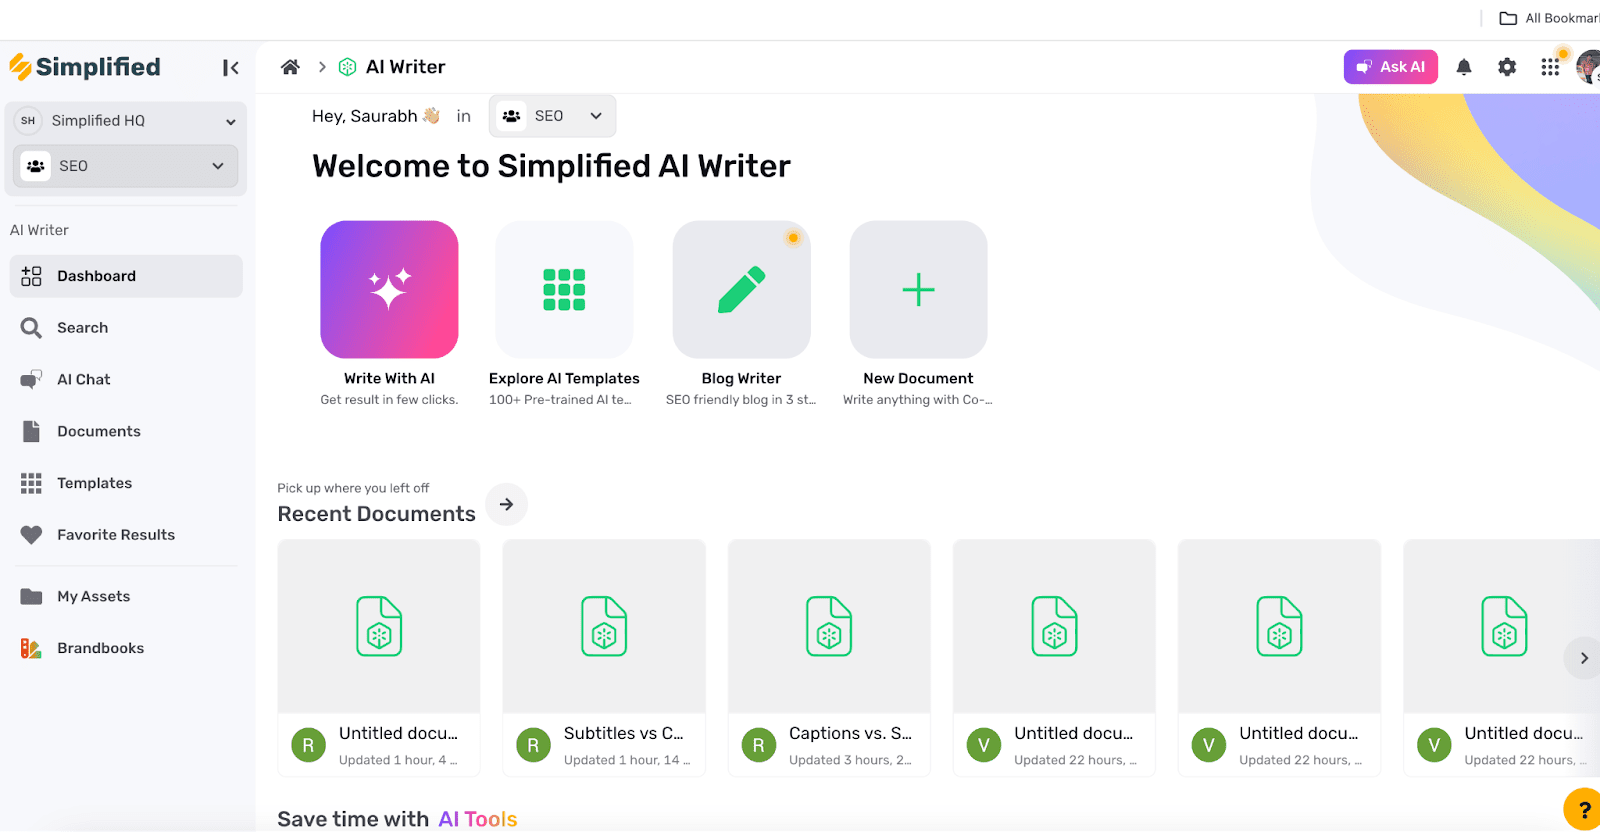
Task: Click the AI Writer breadcrumb icon
Action: pyautogui.click(x=348, y=67)
